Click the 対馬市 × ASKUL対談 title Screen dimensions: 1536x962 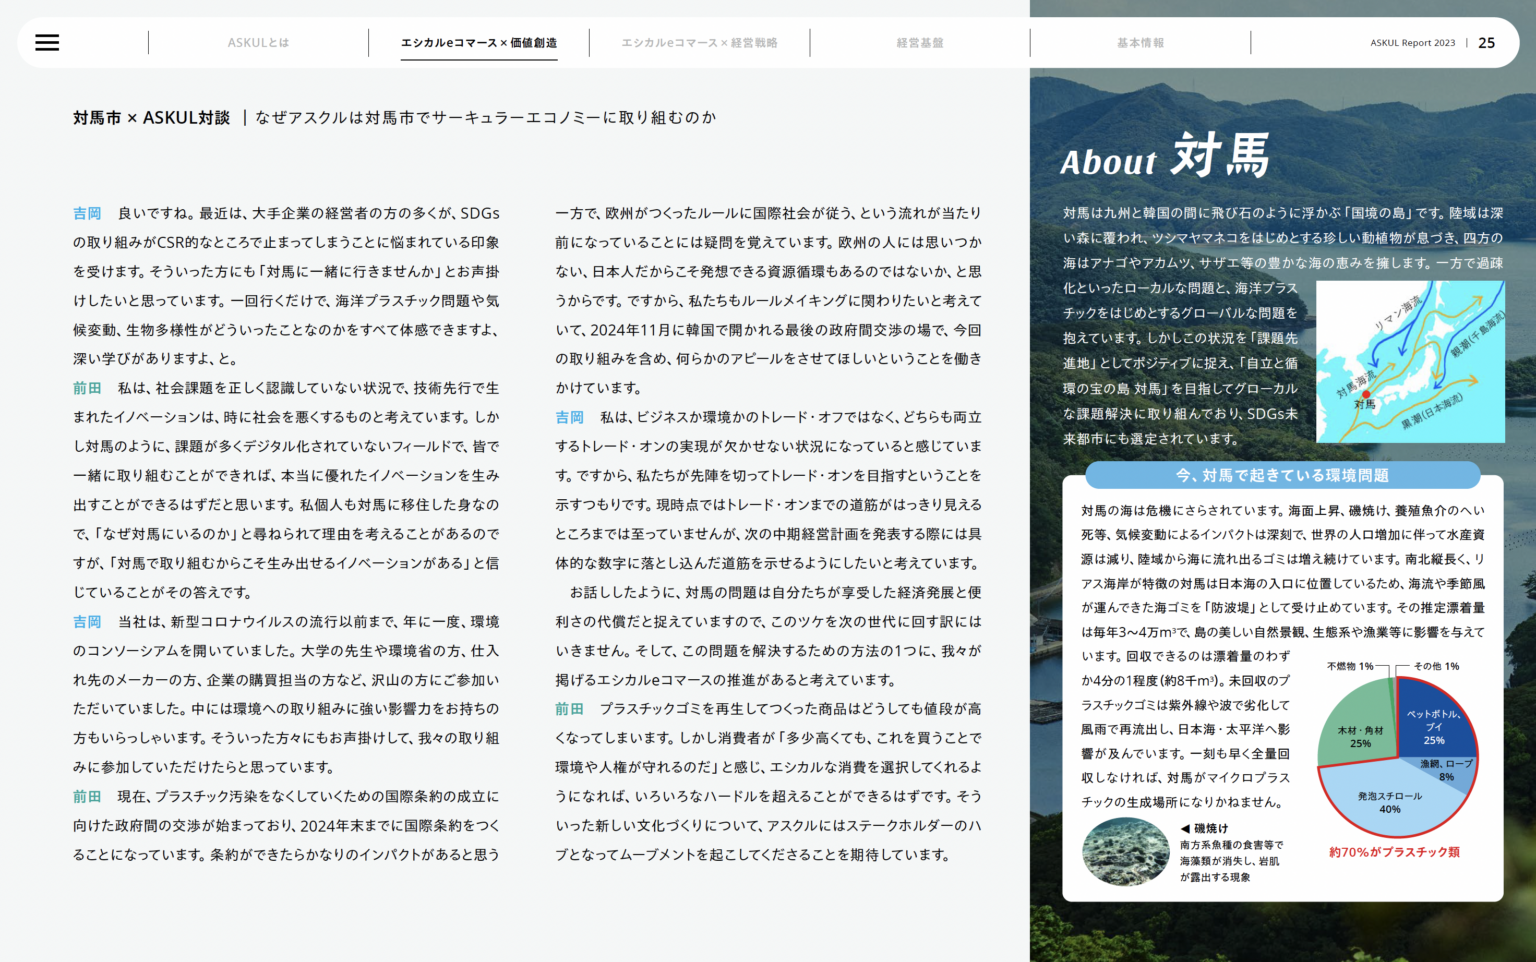(151, 118)
